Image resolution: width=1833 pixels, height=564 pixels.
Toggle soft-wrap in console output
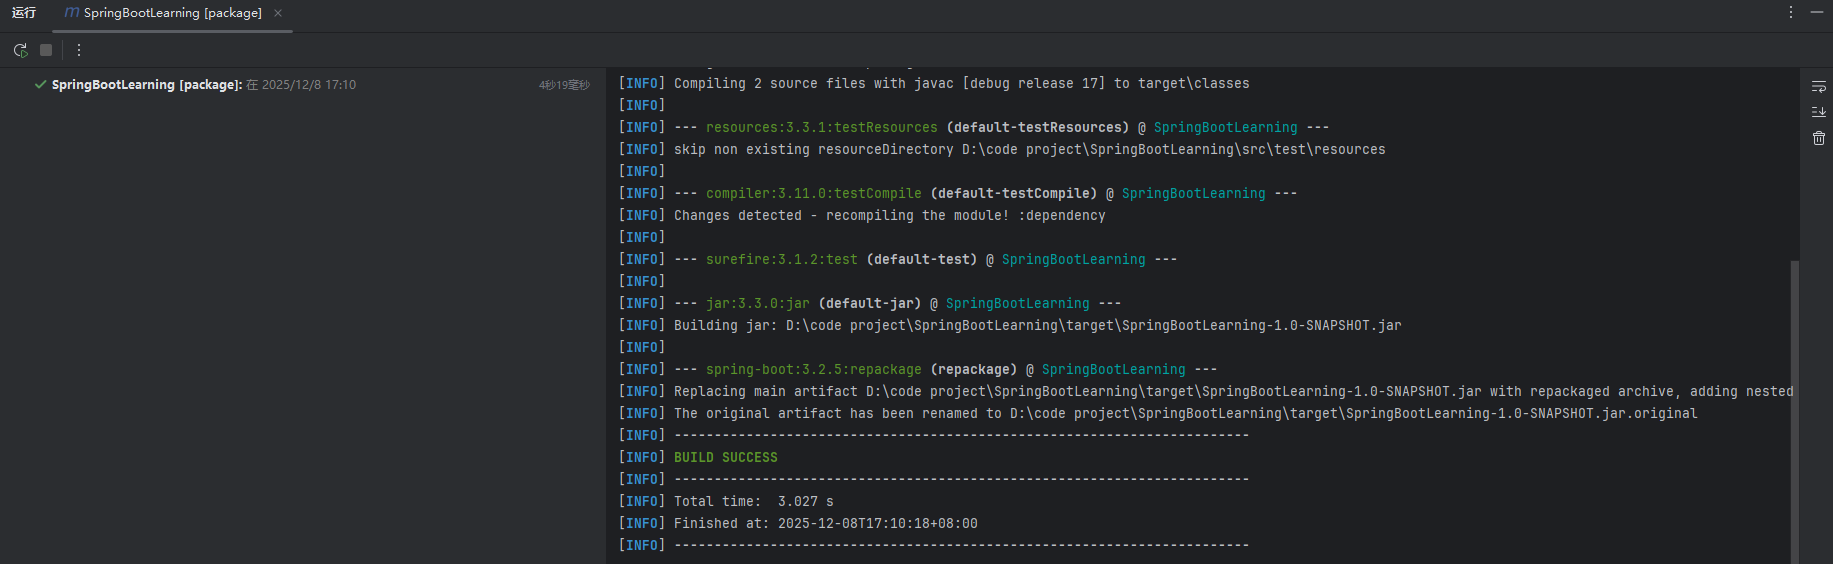pos(1819,87)
